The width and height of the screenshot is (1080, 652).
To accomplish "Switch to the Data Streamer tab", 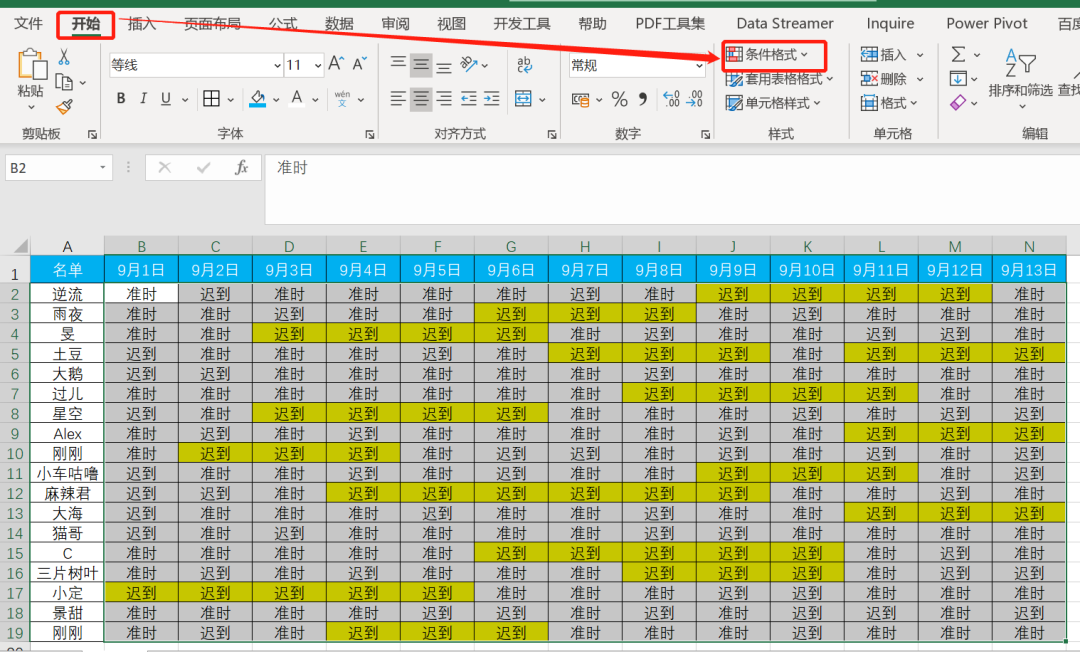I will coord(785,23).
